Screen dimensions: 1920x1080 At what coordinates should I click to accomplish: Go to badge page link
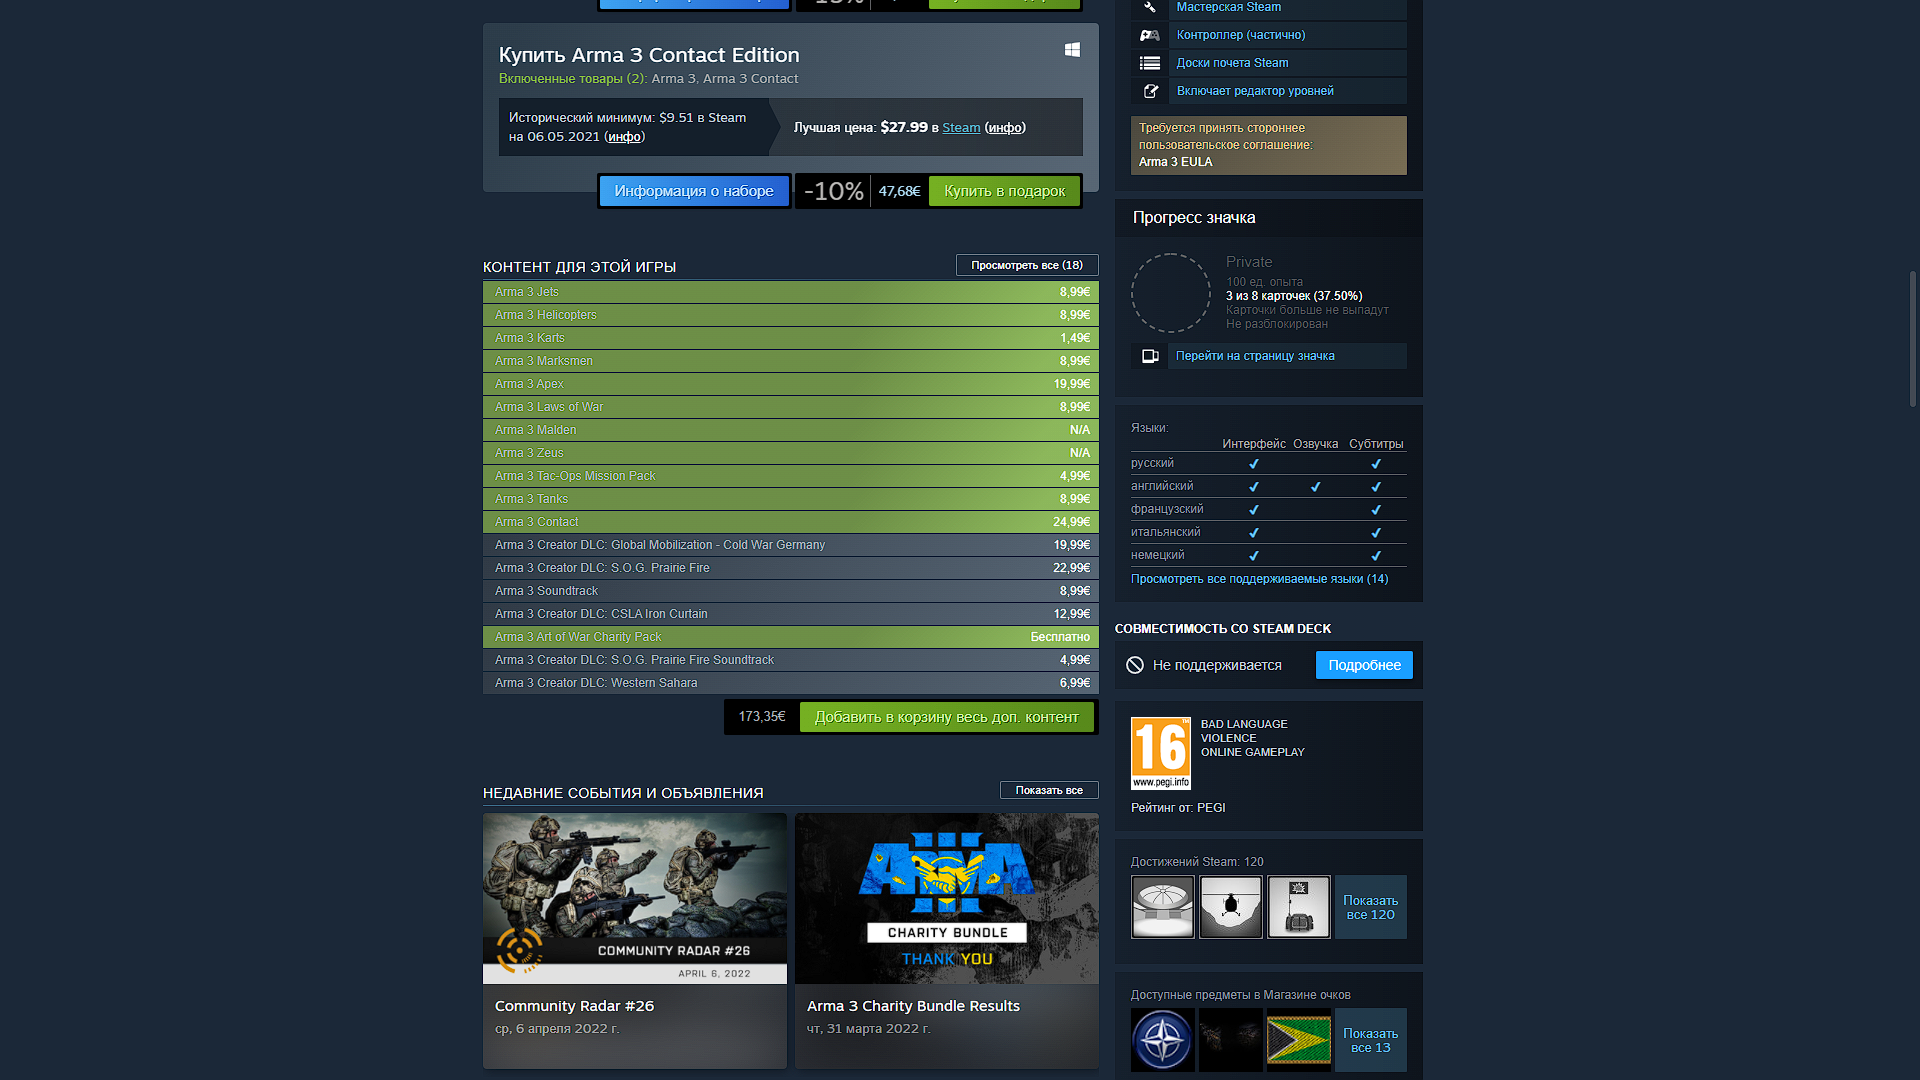point(1255,356)
